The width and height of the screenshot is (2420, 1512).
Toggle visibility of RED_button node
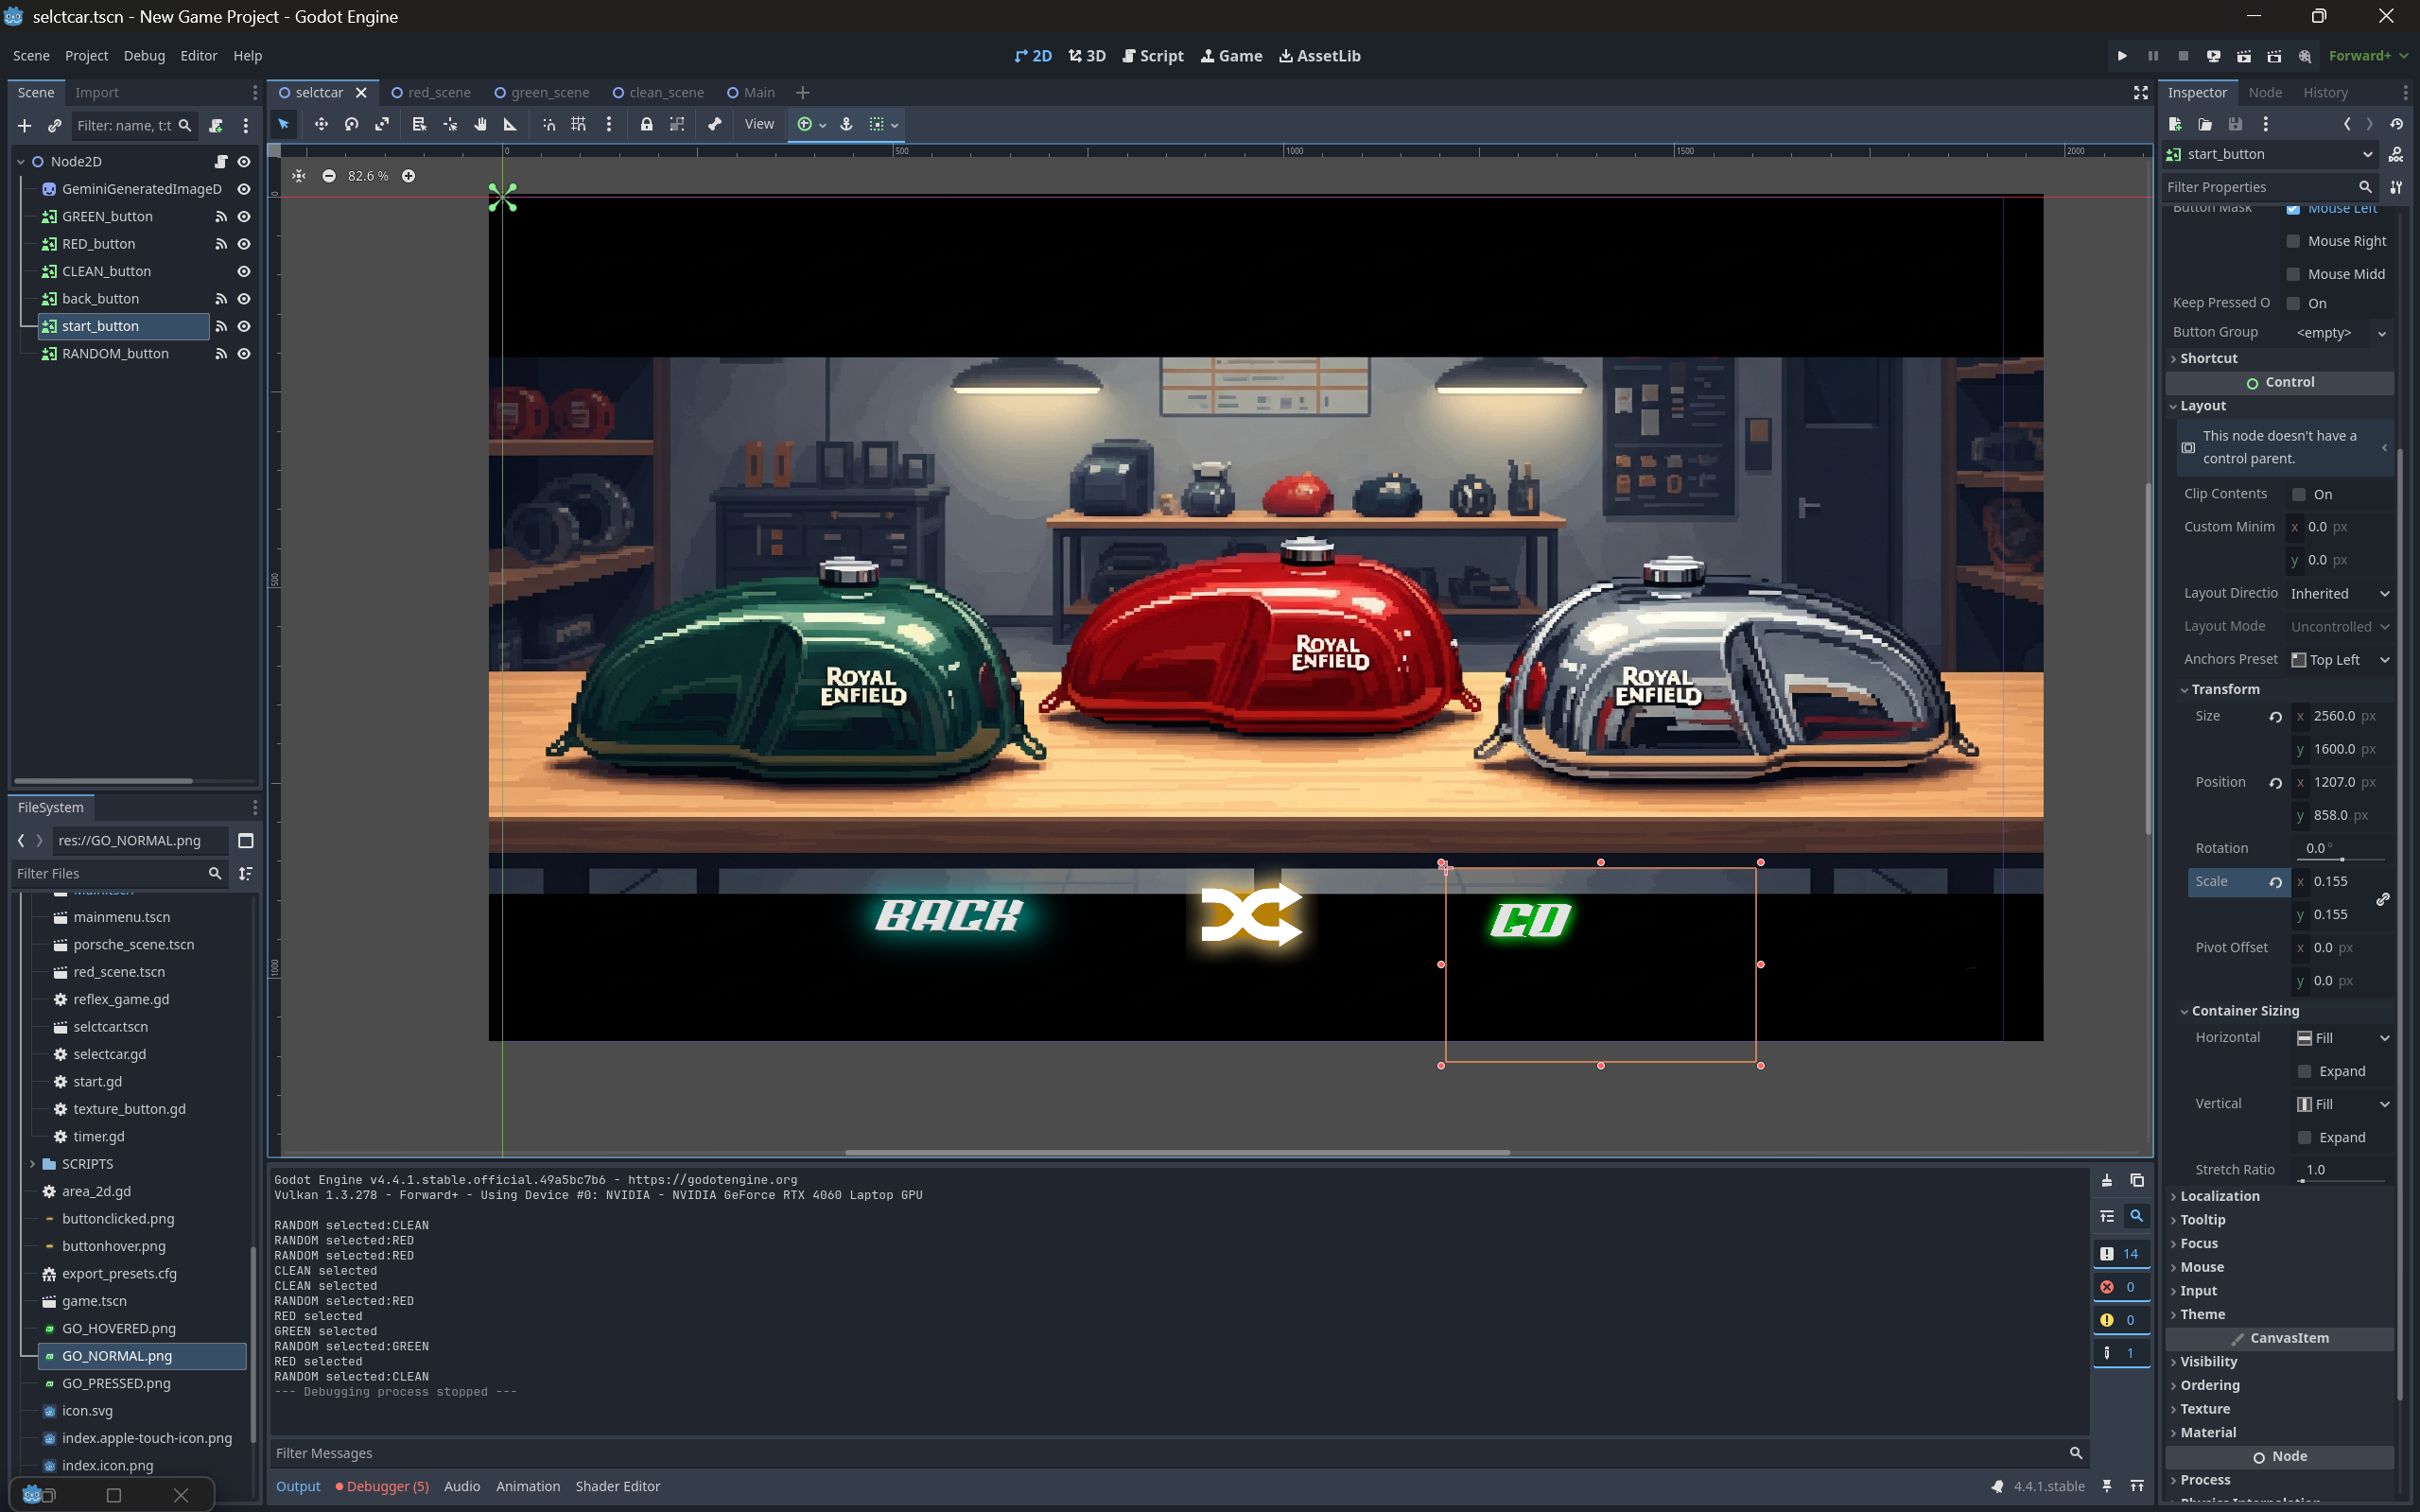[243, 244]
